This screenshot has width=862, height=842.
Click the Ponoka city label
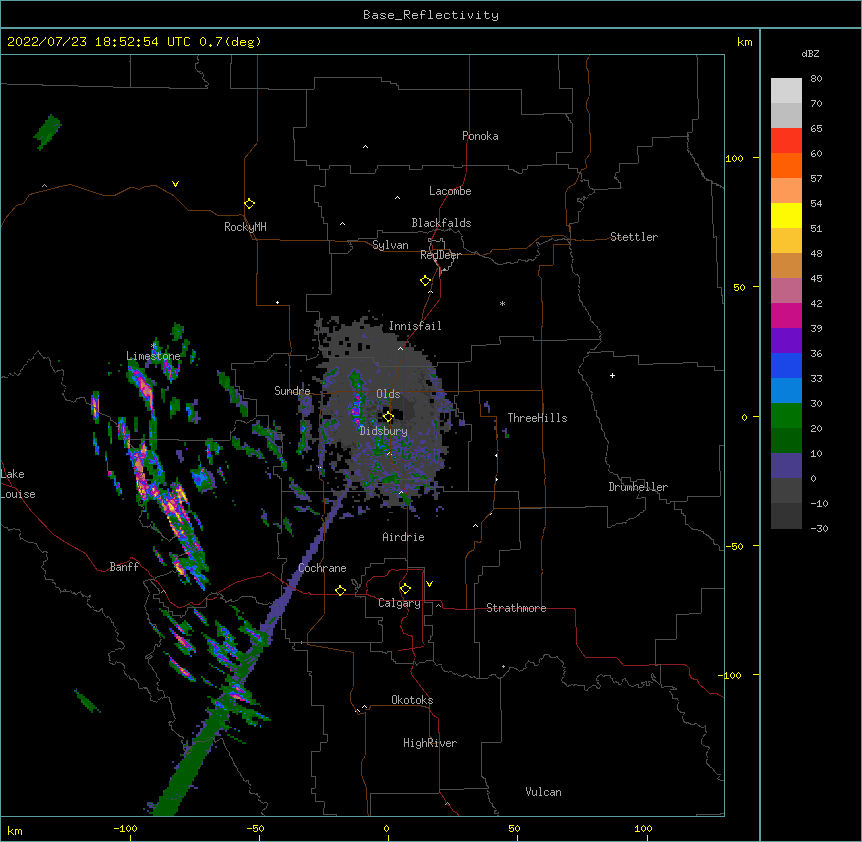pyautogui.click(x=480, y=136)
